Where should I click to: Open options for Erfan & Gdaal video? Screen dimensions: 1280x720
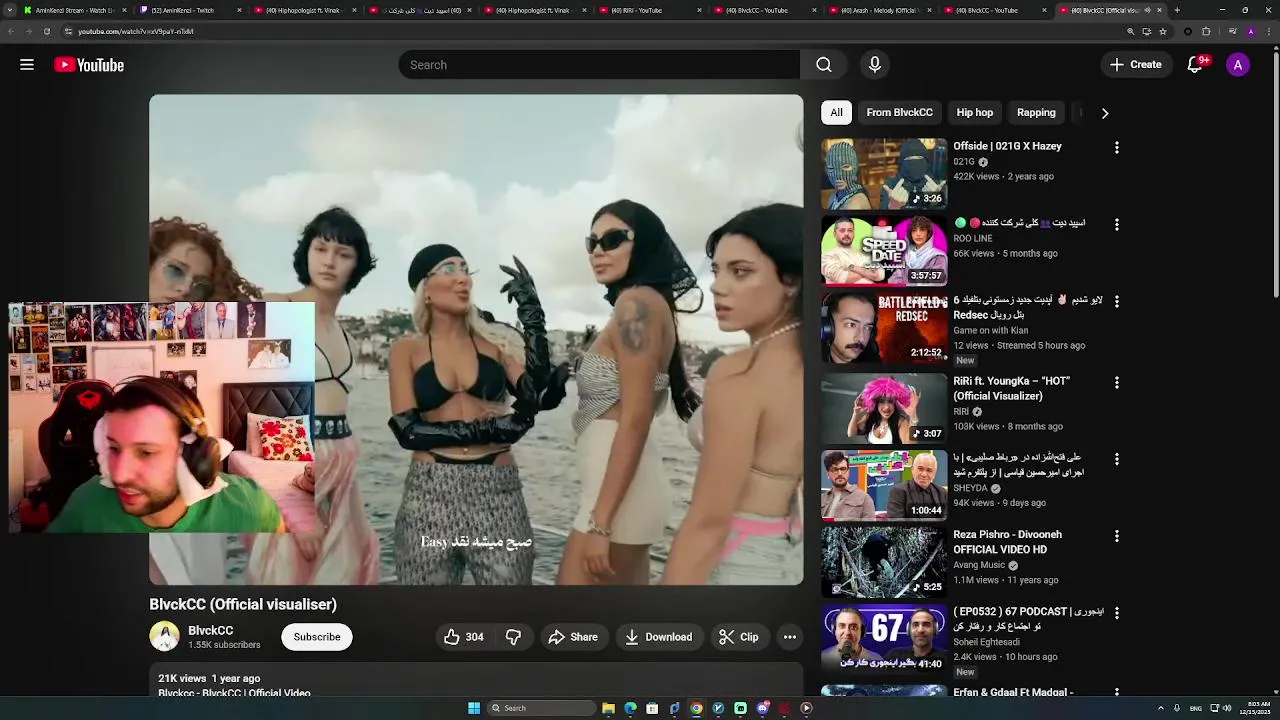point(1117,691)
